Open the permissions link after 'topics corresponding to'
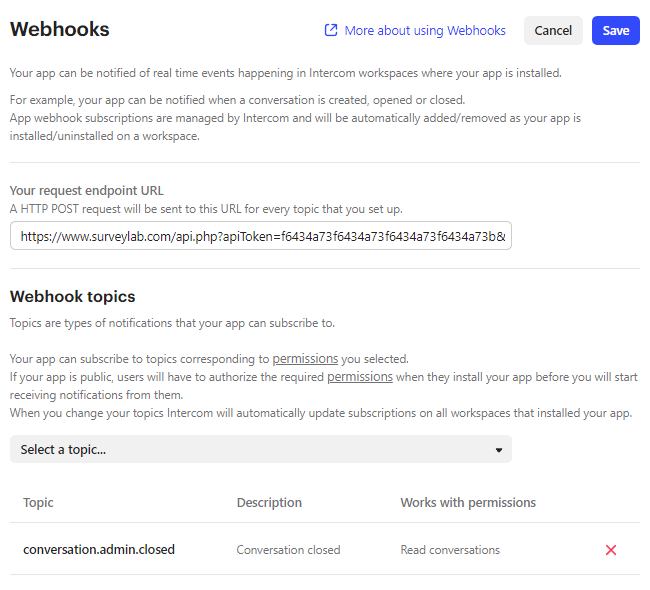Image resolution: width=650 pixels, height=590 pixels. click(305, 359)
